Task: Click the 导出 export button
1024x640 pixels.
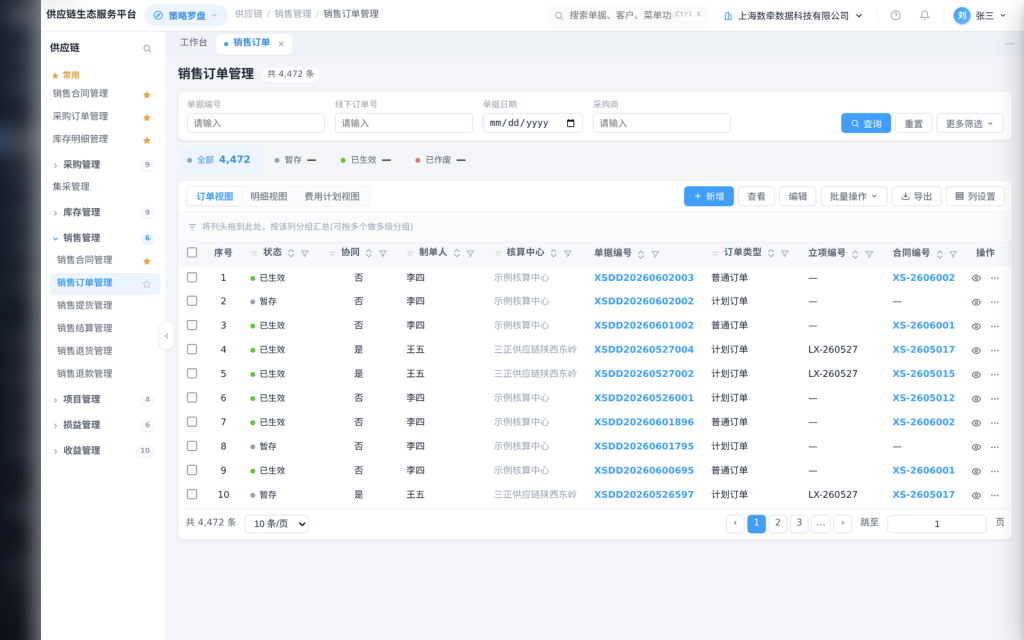Action: tap(917, 197)
